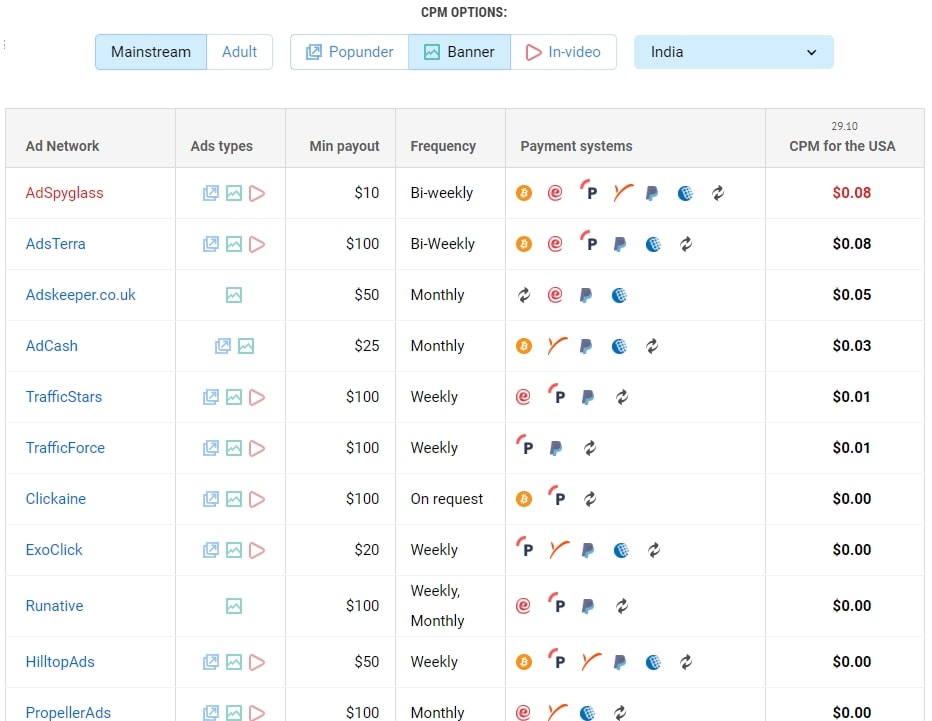Click the Bi-weekly frequency in AdSpyglass row
Viewport: 932px width, 721px height.
point(442,193)
